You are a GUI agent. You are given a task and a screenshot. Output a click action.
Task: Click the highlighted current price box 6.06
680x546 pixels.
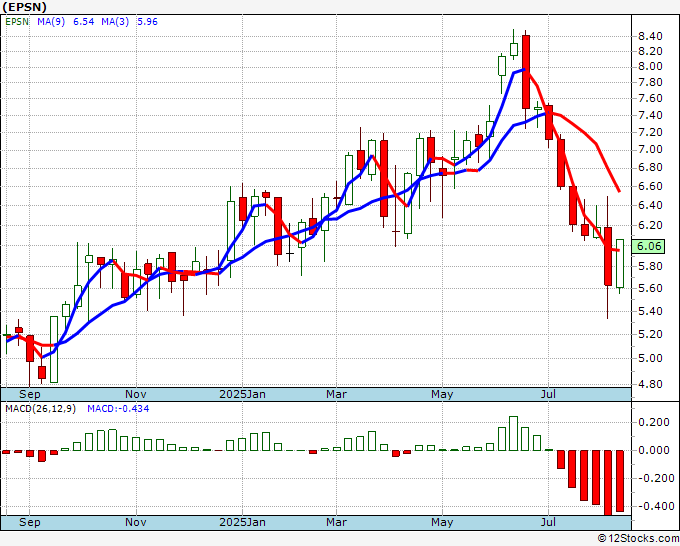648,246
